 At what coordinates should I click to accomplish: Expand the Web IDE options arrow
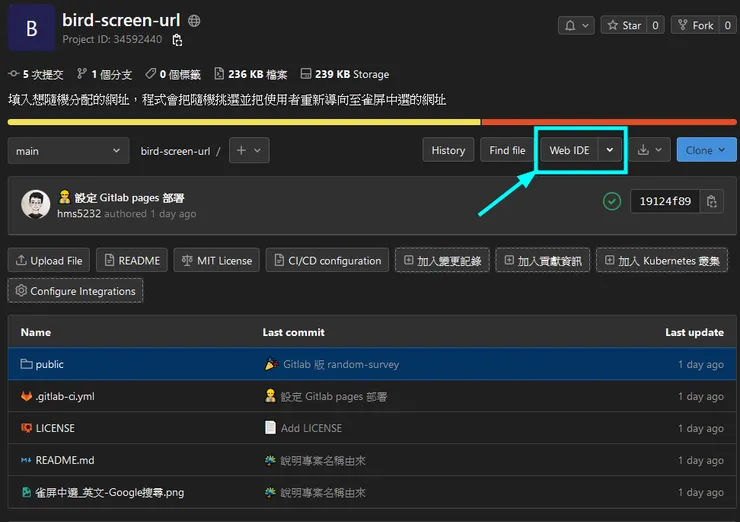(610, 150)
